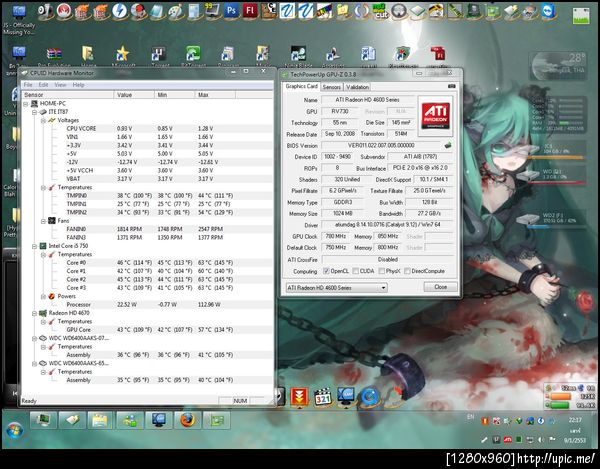Screen dimensions: 600x469
Task: Launch Photoshop from the top dock
Action: (231, 11)
